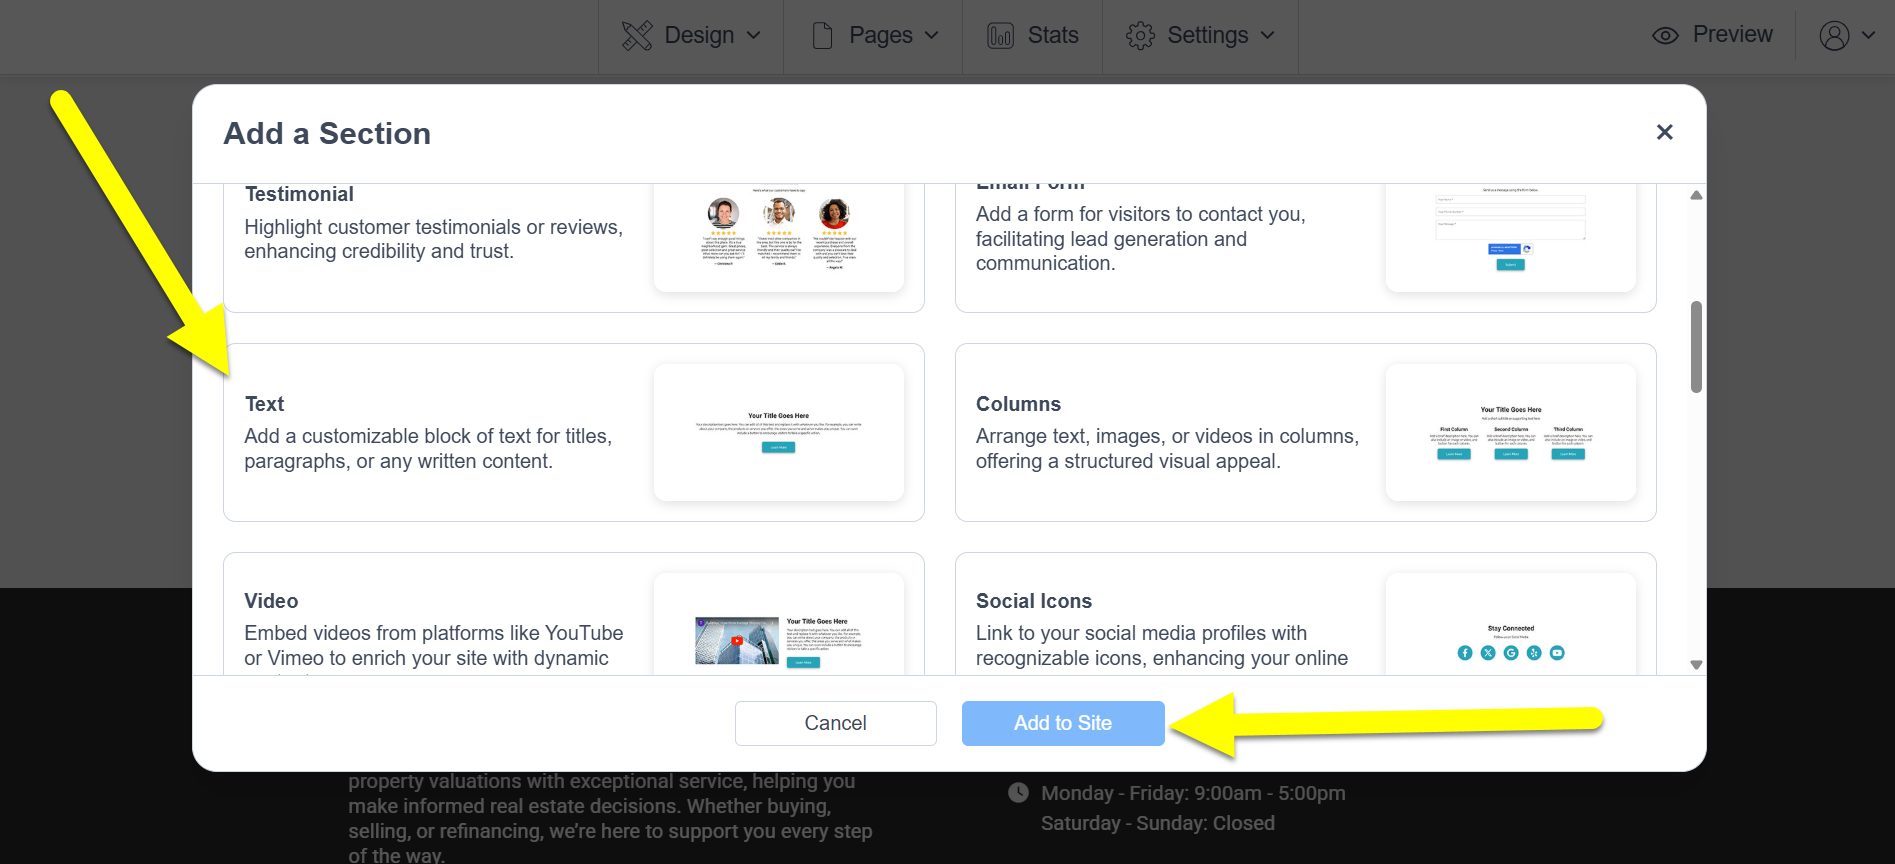The image size is (1895, 864).
Task: Choose the Social Icons section title
Action: click(1034, 601)
